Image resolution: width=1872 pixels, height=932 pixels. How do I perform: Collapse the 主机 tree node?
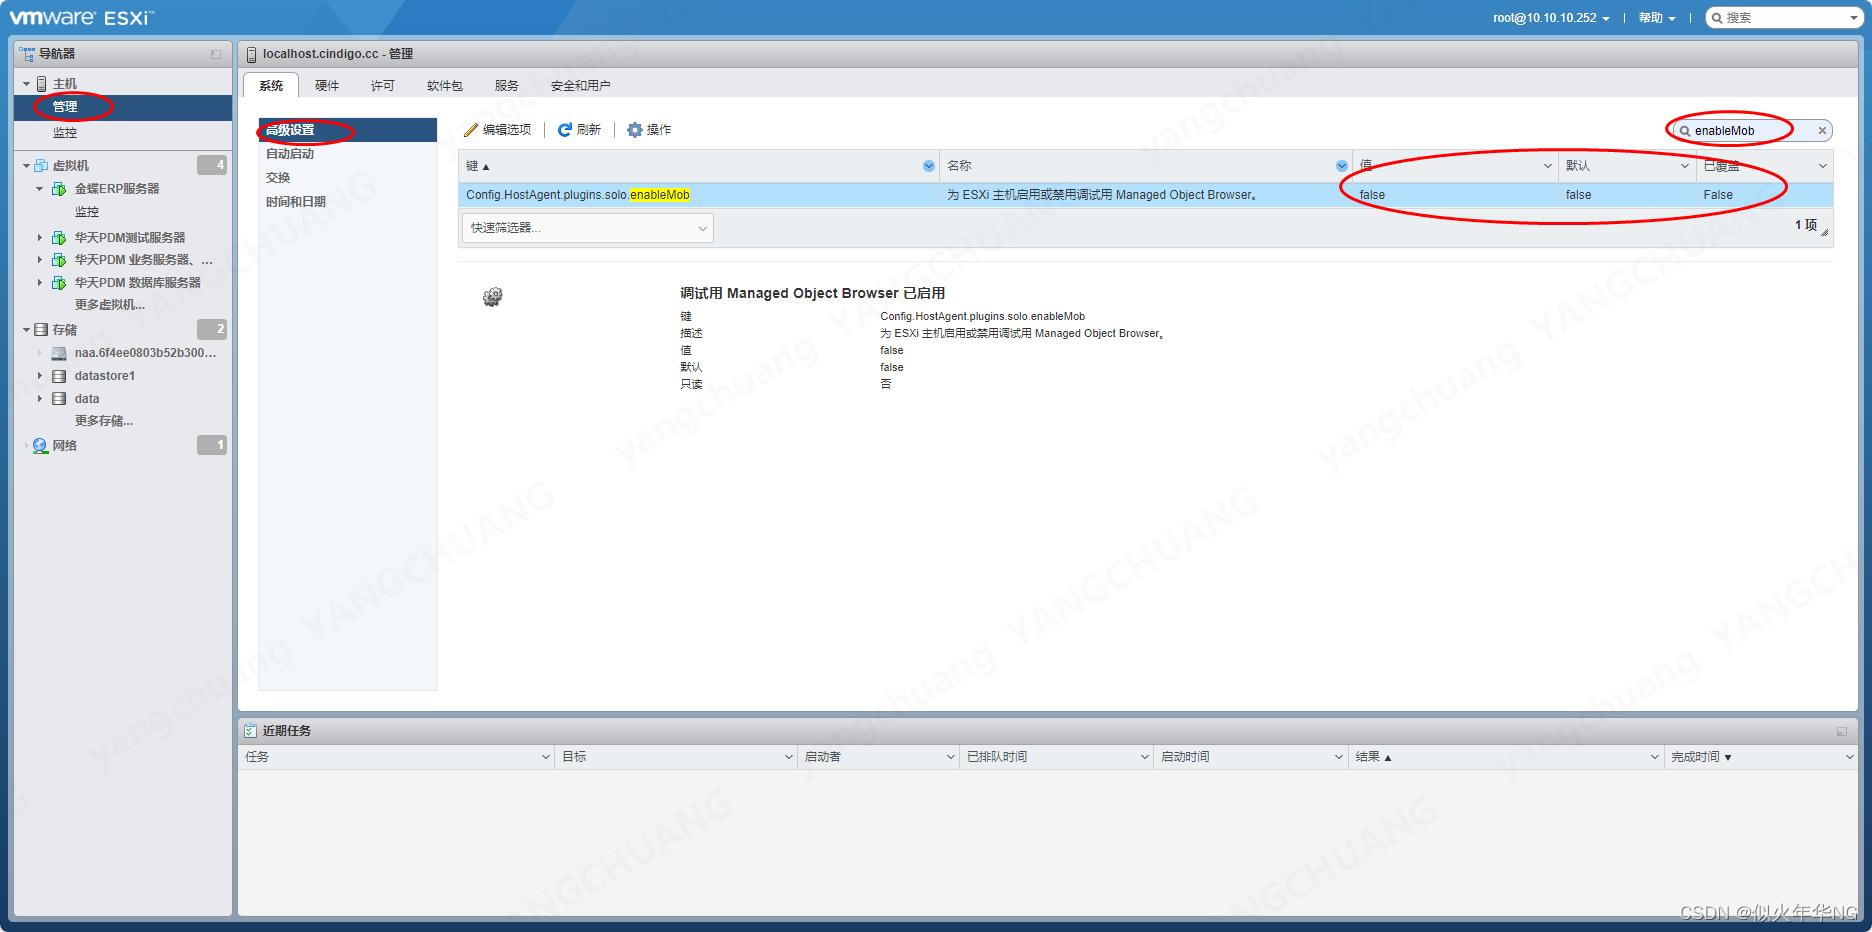[x=27, y=84]
